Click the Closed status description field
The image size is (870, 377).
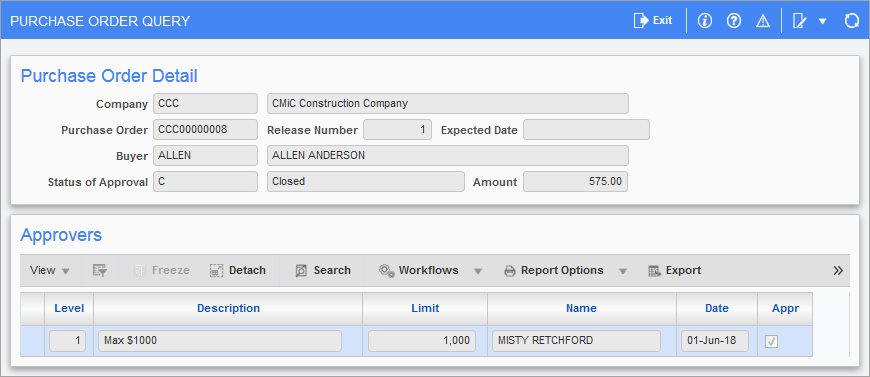(366, 182)
